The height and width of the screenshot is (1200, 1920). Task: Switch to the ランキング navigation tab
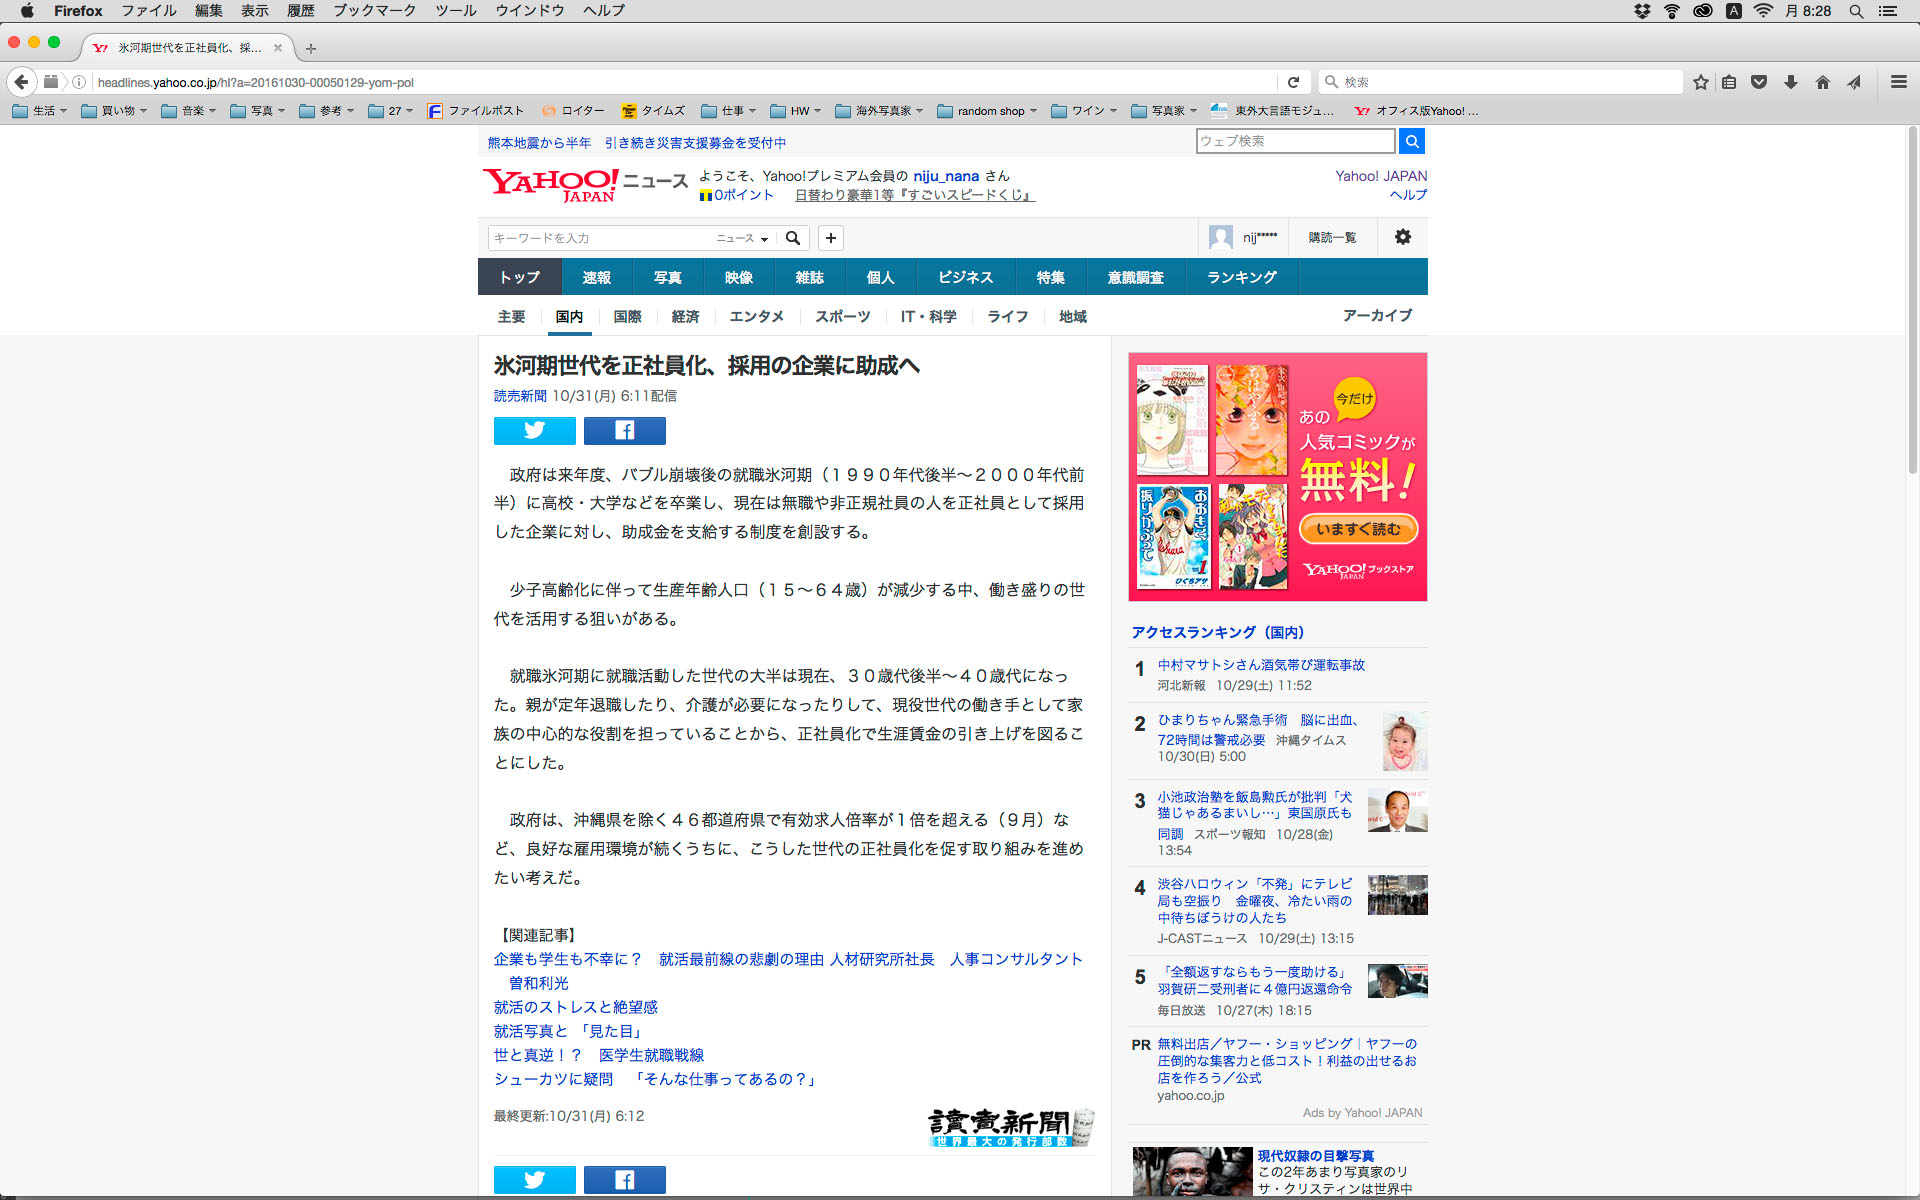pos(1241,277)
